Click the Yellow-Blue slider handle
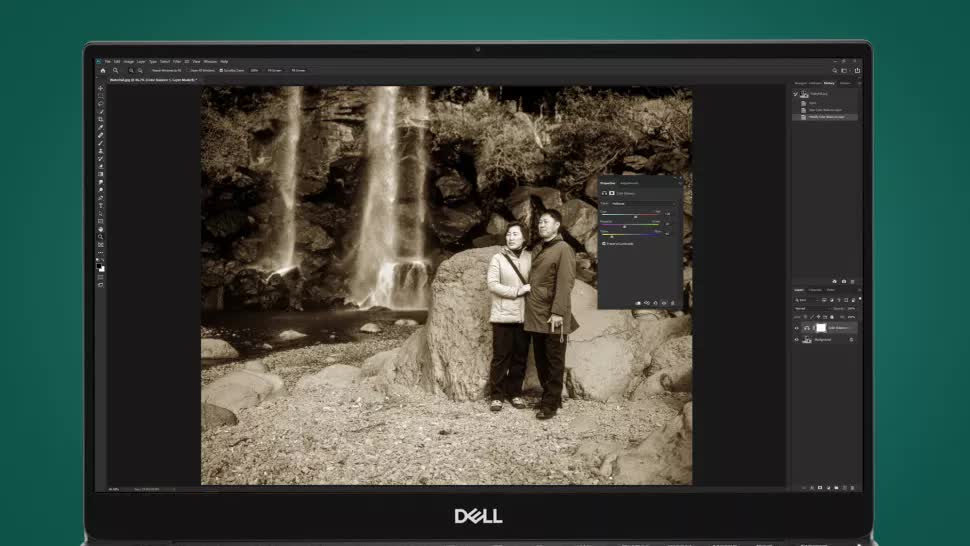This screenshot has height=546, width=970. pos(612,236)
